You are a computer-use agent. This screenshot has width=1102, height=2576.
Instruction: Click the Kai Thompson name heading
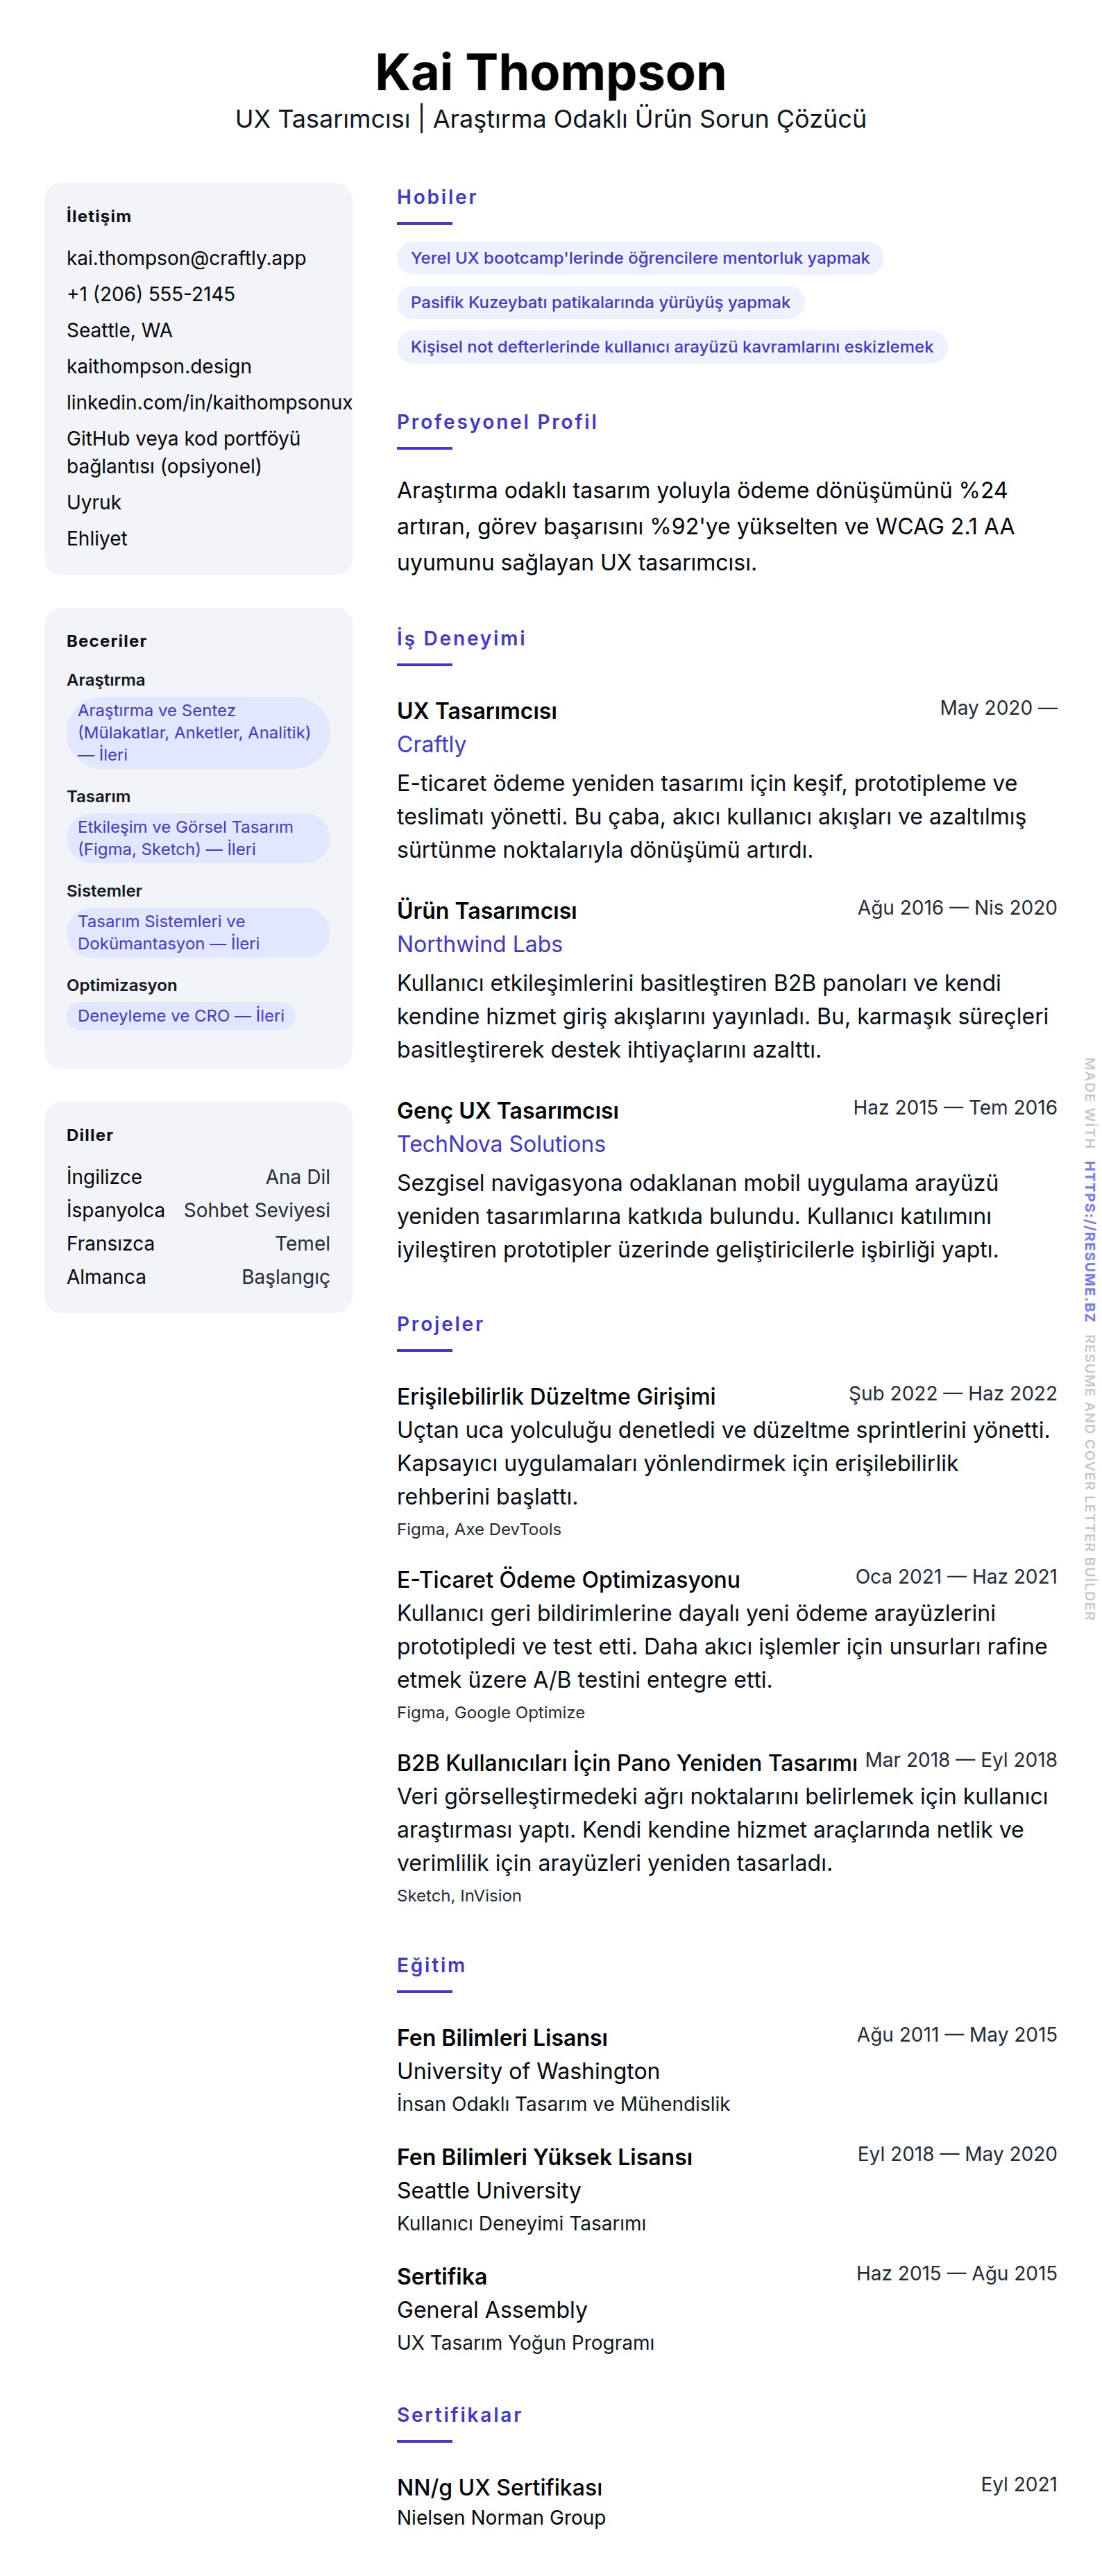click(550, 73)
